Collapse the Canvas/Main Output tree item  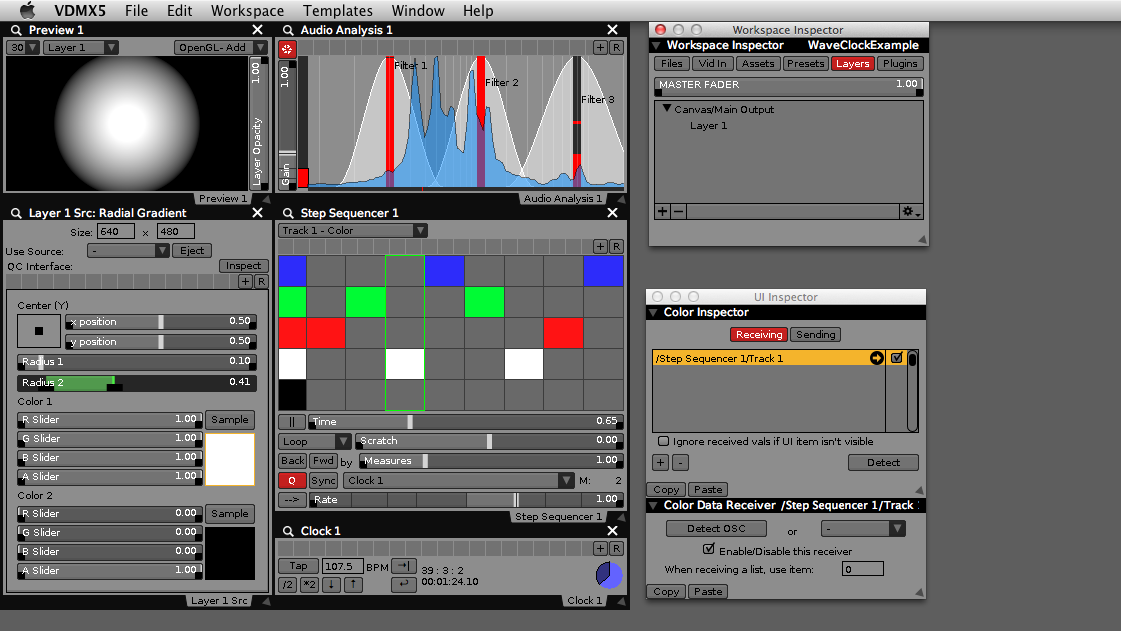(666, 109)
